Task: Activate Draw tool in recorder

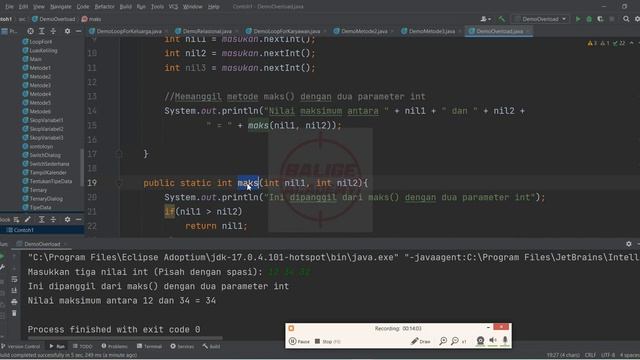Action: coord(420,341)
